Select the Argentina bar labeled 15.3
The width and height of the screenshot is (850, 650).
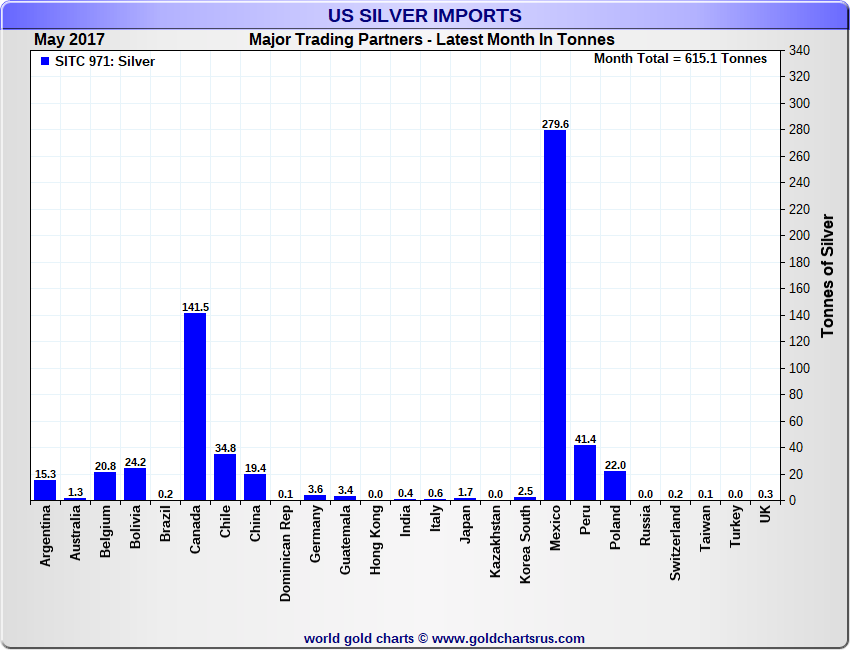coord(45,490)
